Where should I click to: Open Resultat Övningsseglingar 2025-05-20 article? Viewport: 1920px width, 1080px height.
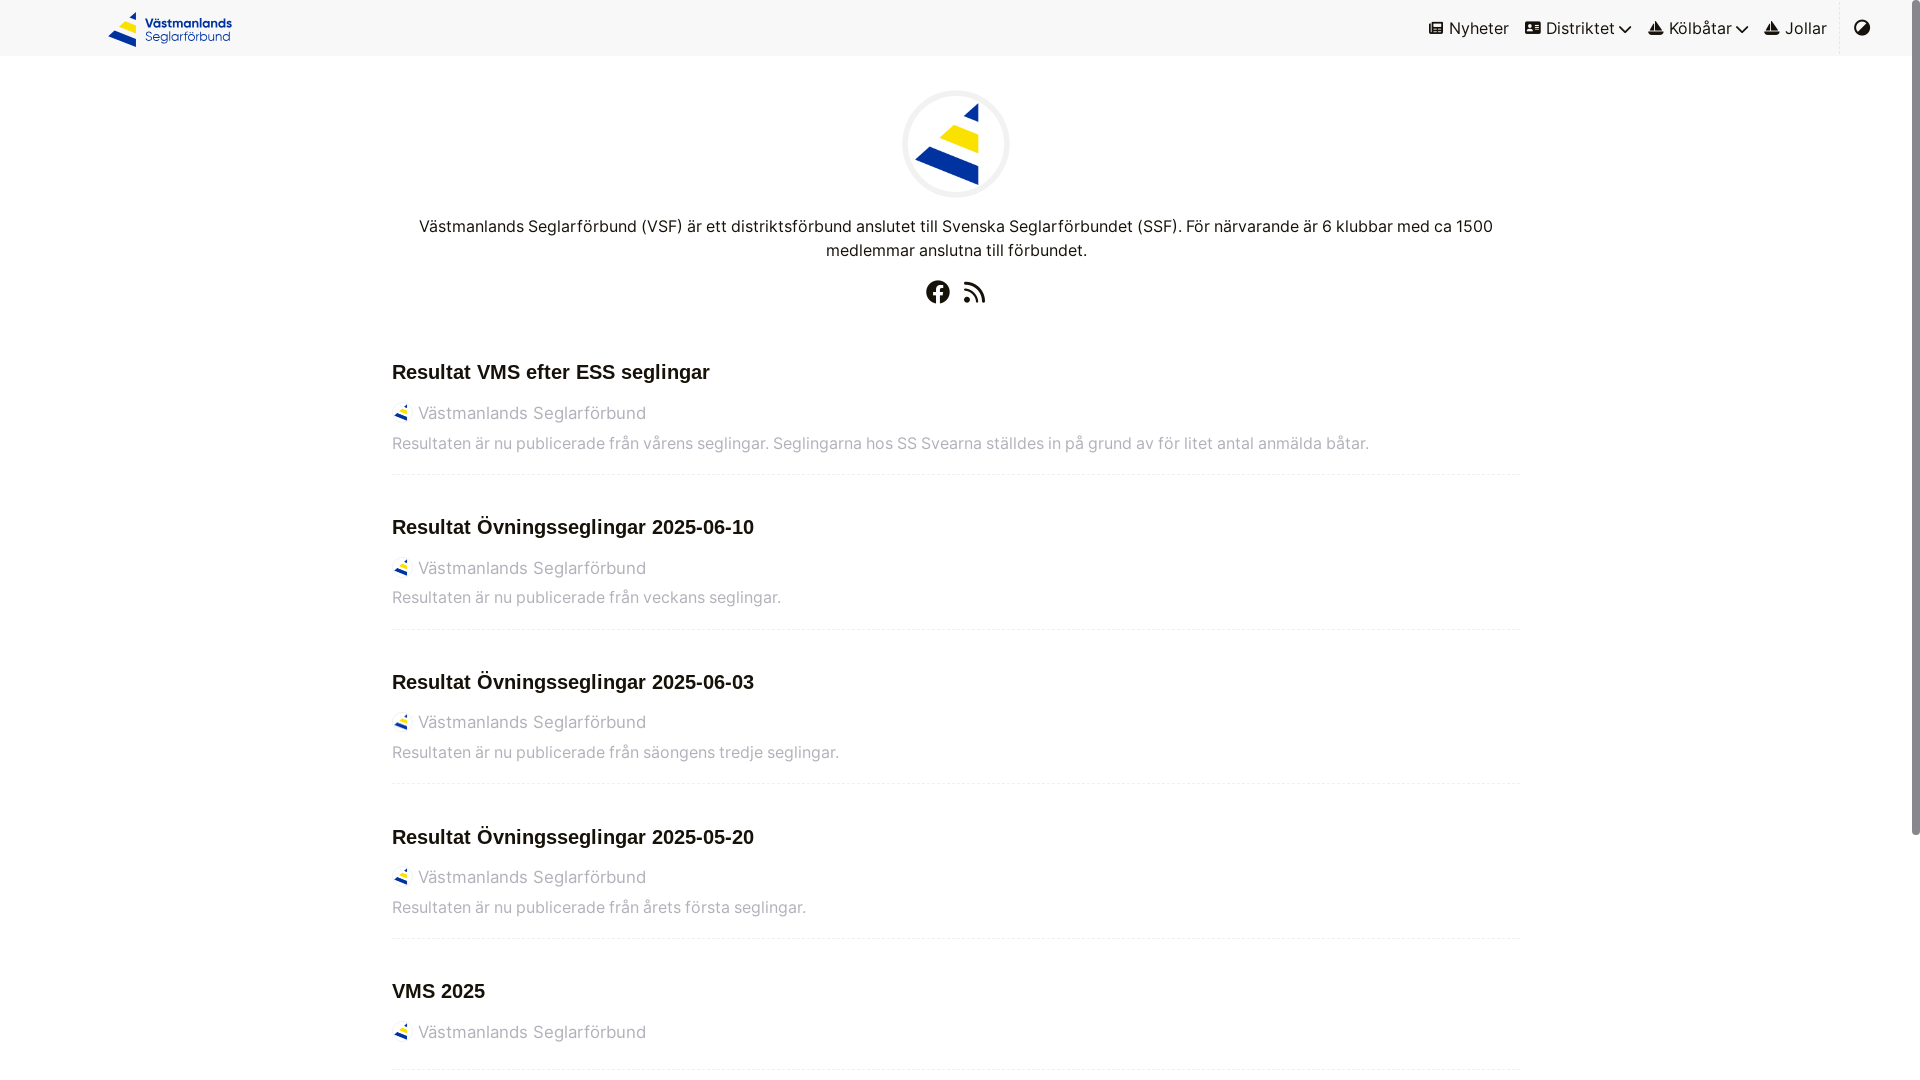pyautogui.click(x=573, y=837)
